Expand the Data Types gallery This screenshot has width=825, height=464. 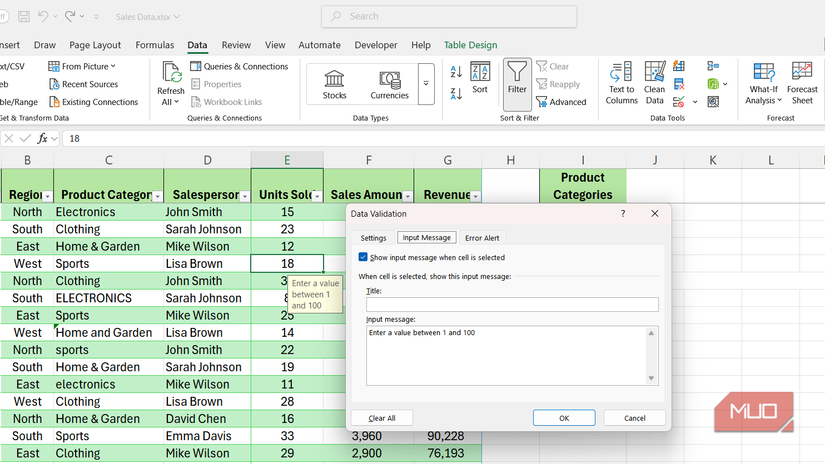pyautogui.click(x=426, y=84)
